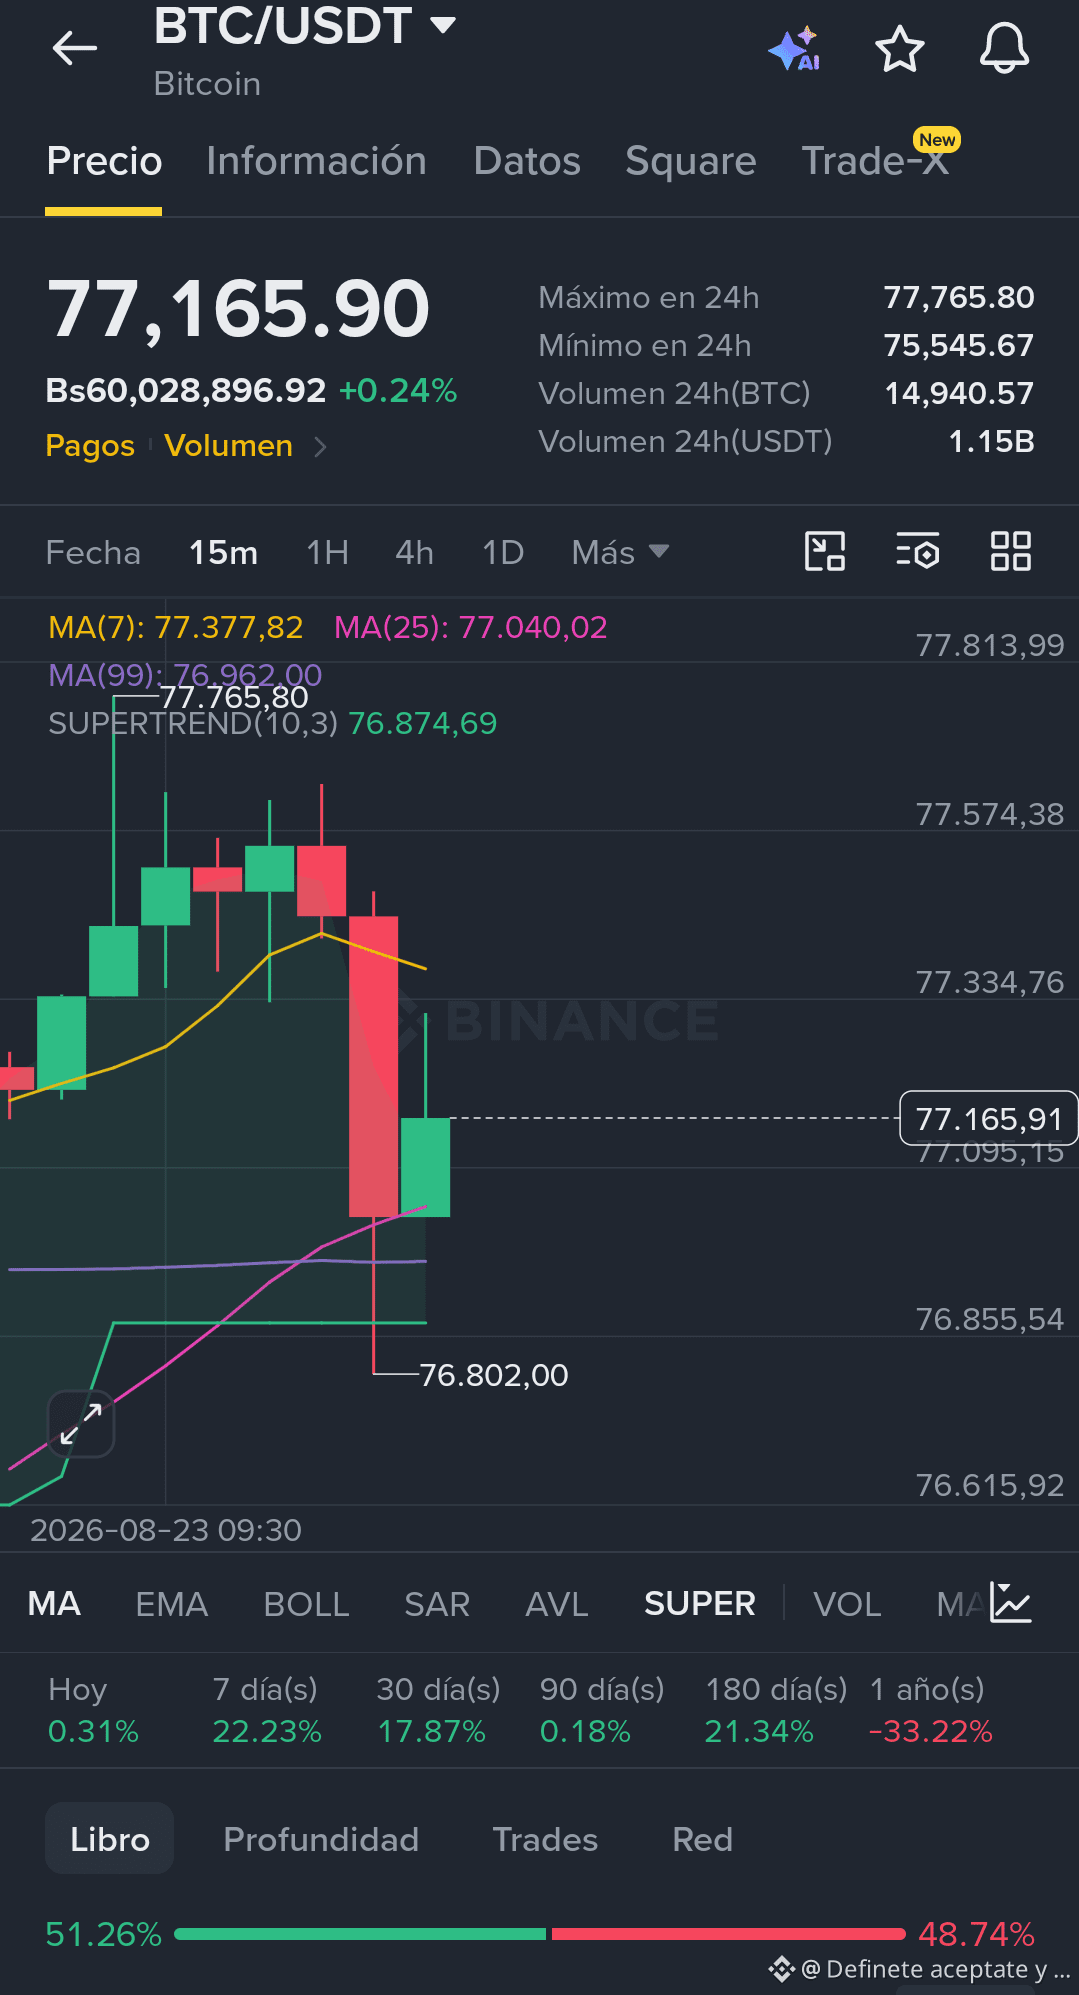Tap the buy/sell ratio bar

pos(540,1934)
